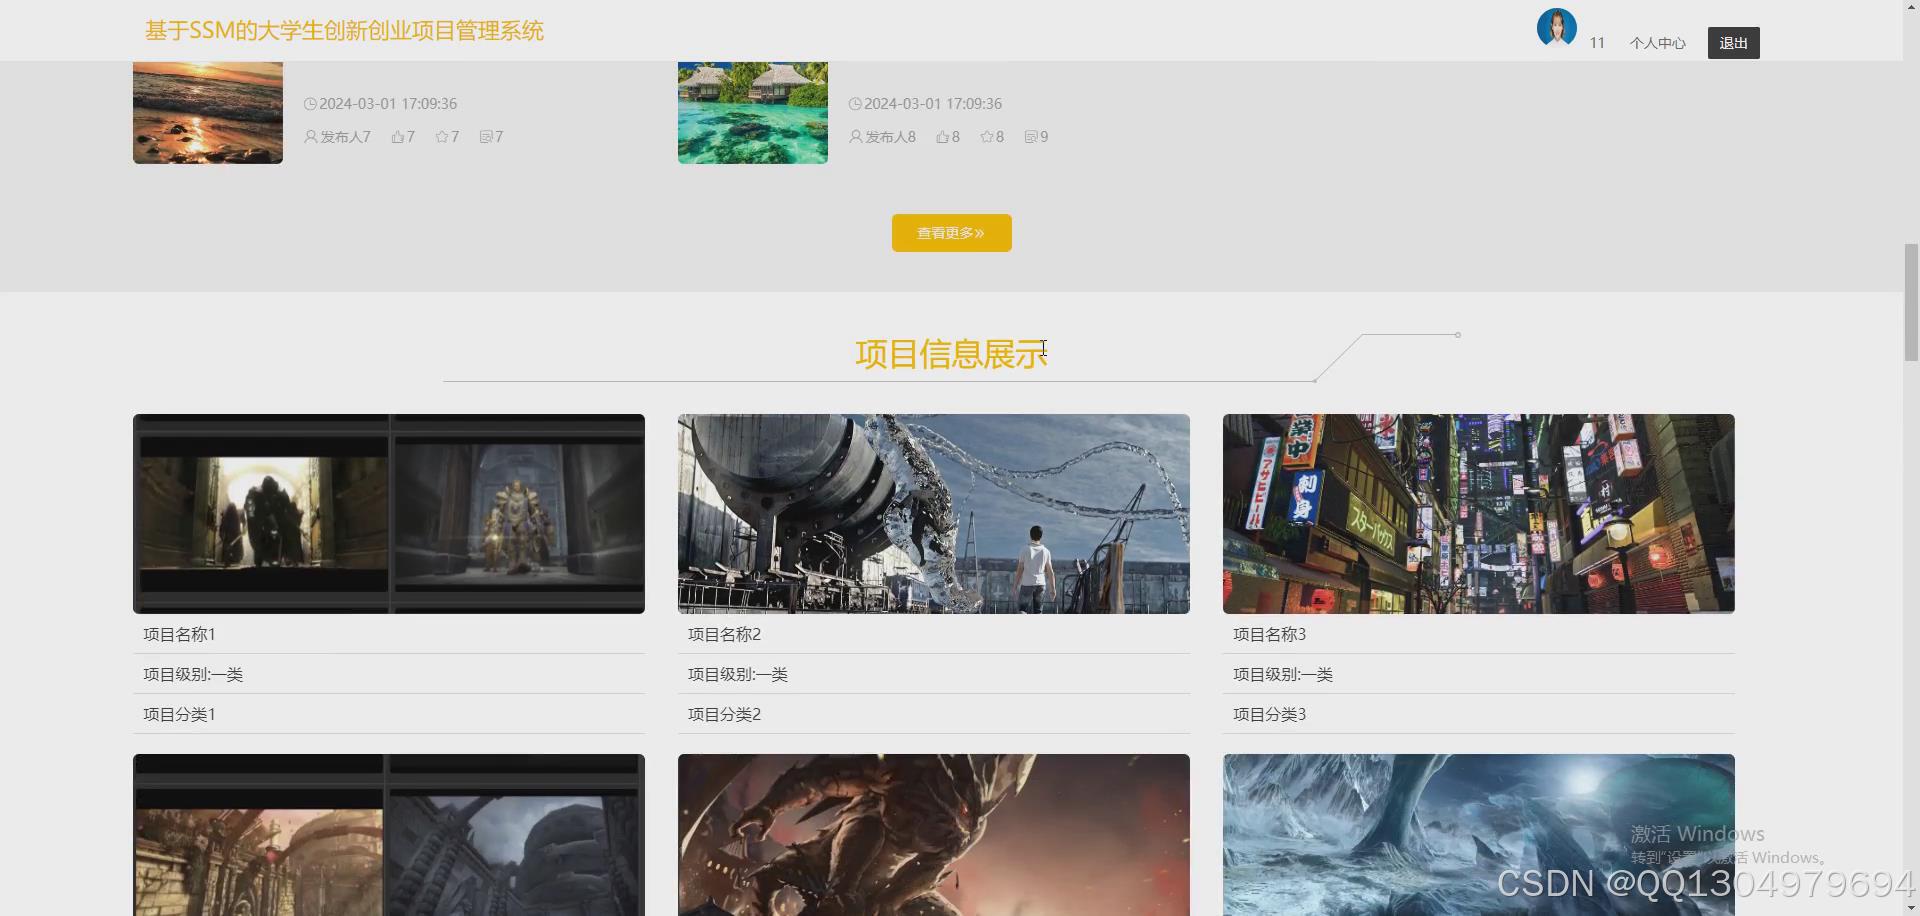Click comment icon on 发布人7 post
Viewport: 1920px width, 916px height.
click(x=486, y=137)
